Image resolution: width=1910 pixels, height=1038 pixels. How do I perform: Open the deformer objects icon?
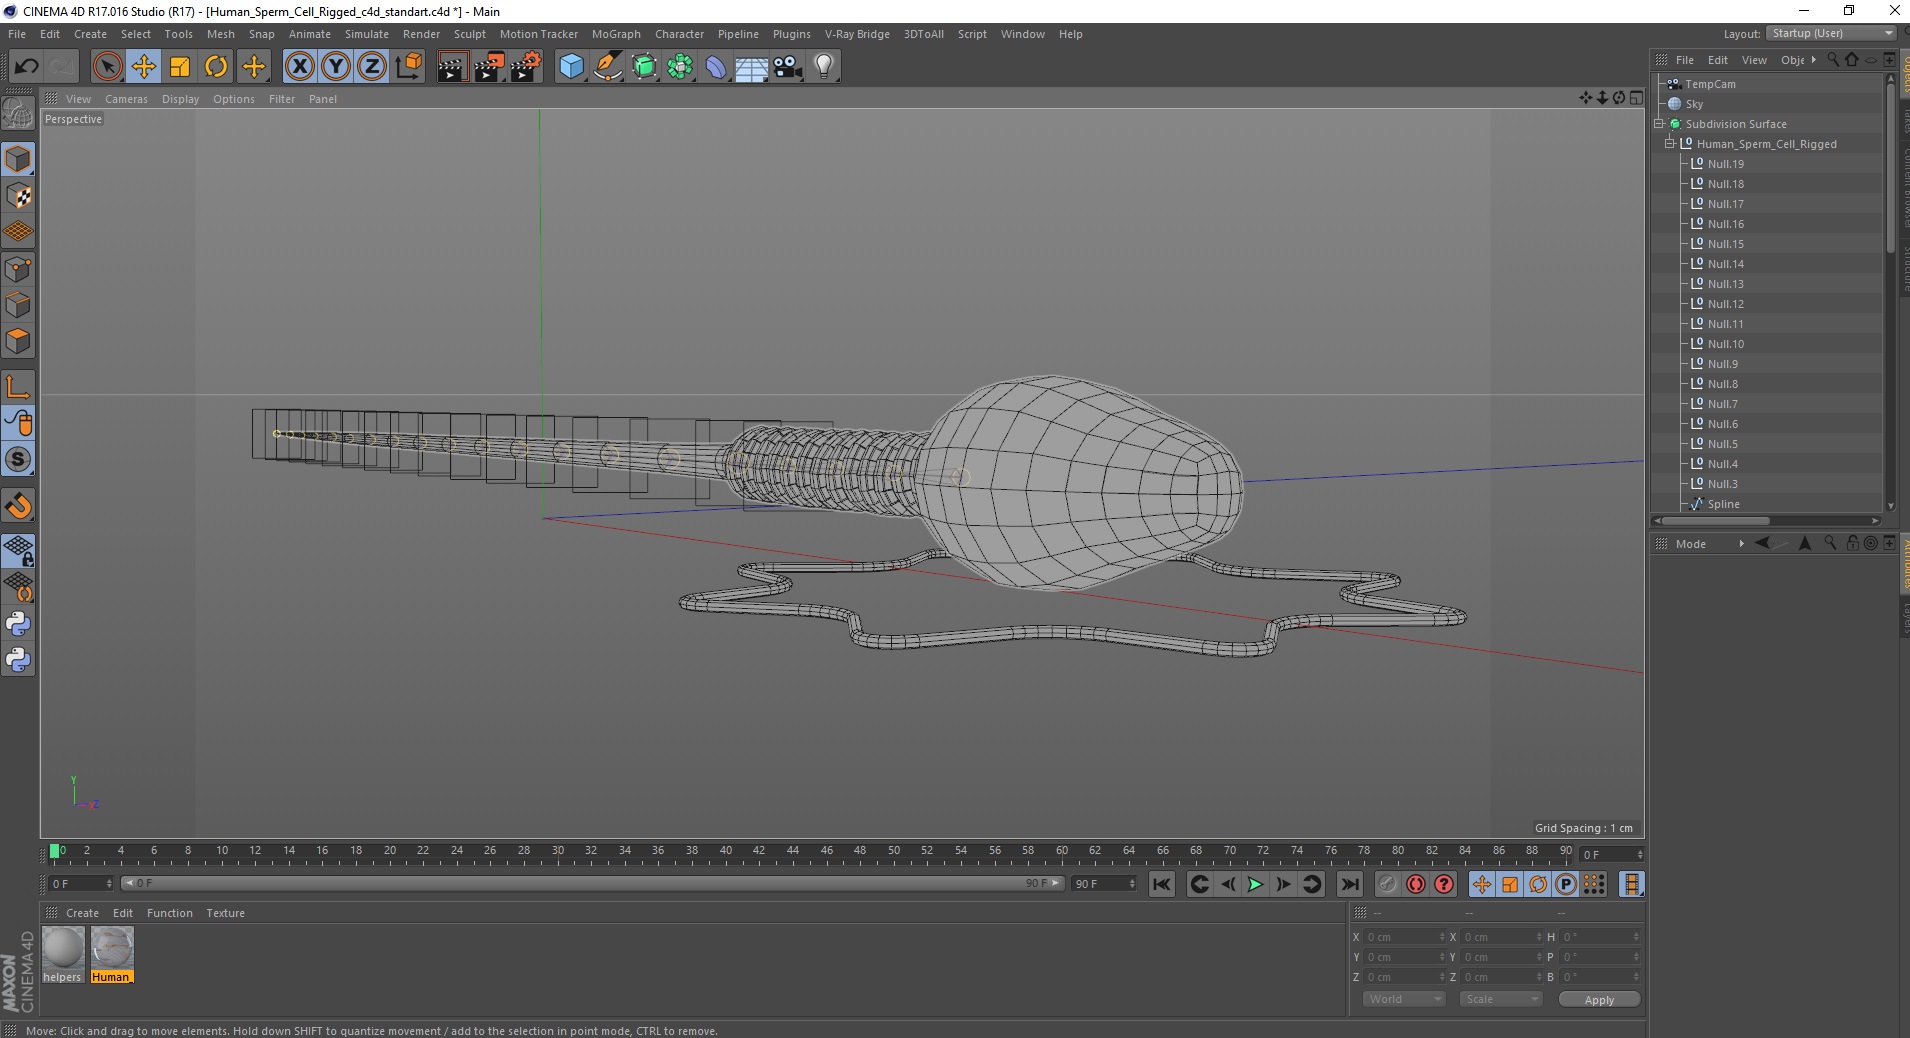pos(717,67)
